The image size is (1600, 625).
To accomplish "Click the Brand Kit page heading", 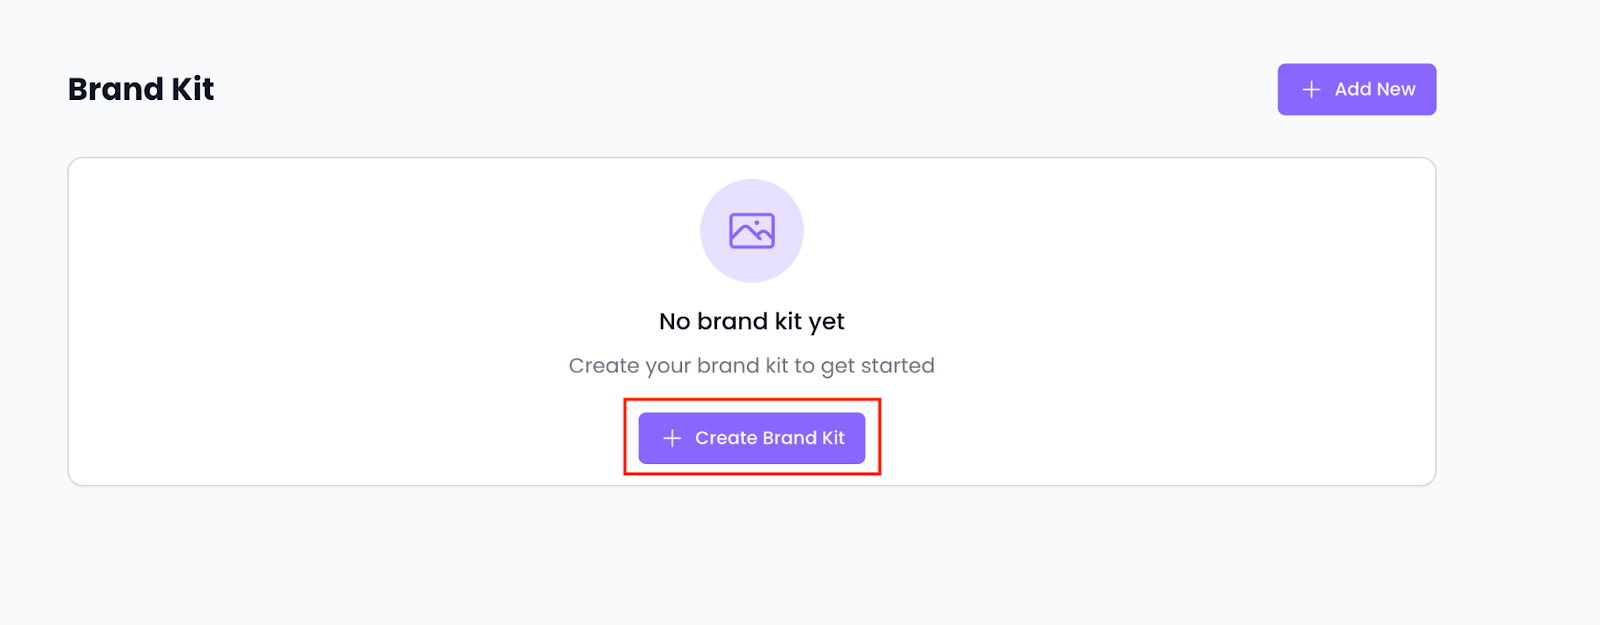I will [x=141, y=89].
